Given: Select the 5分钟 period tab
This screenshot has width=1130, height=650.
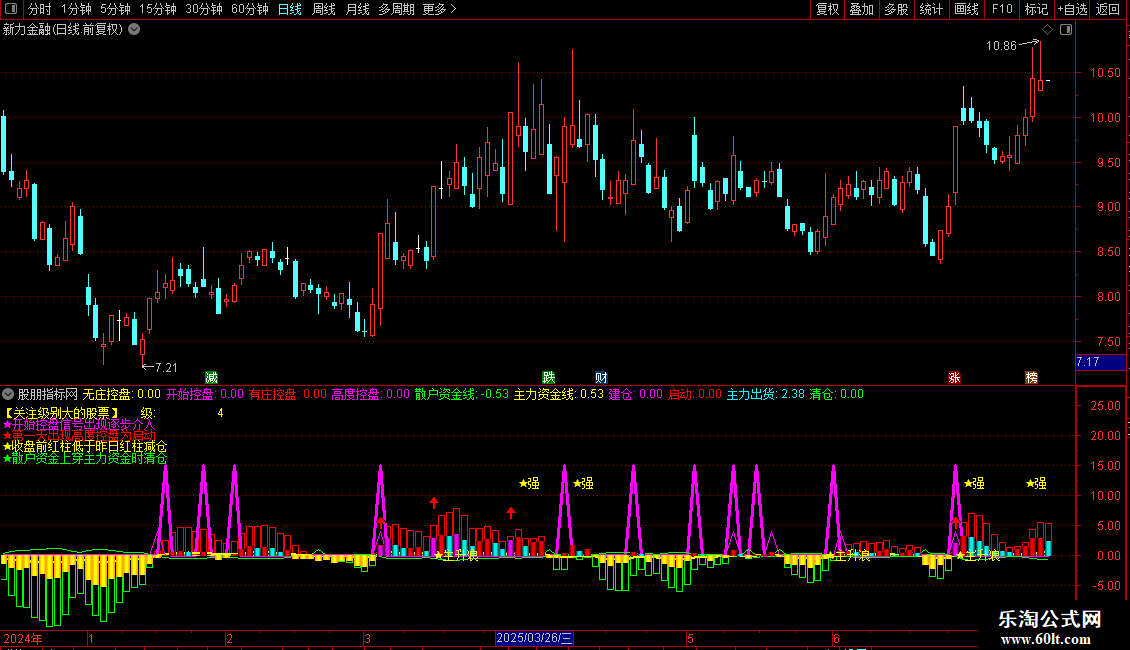Looking at the screenshot, I should (x=115, y=9).
